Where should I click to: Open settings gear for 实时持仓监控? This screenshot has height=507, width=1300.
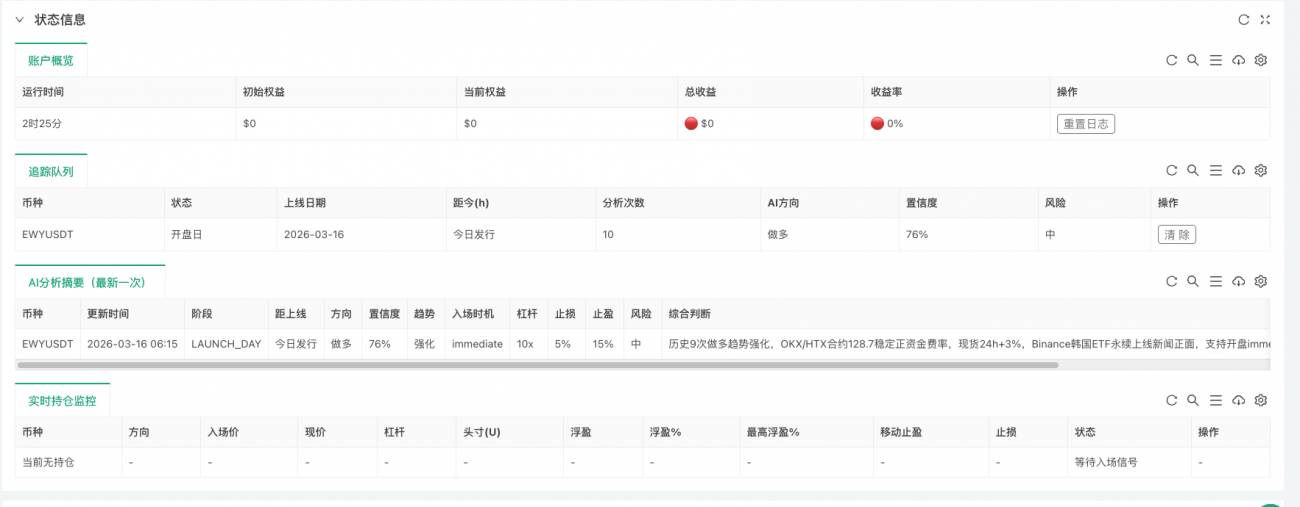point(1260,400)
